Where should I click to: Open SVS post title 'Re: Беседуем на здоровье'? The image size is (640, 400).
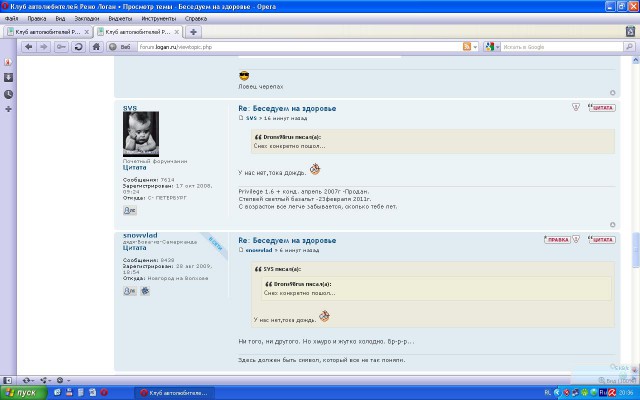click(x=287, y=108)
